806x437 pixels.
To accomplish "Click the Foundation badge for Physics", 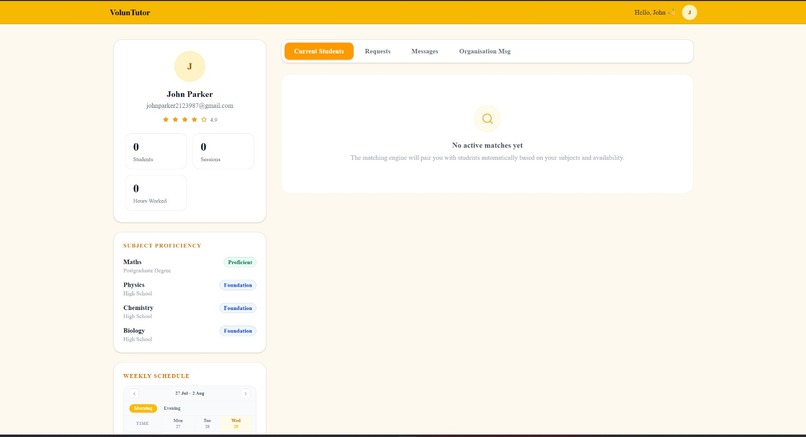I will coord(238,285).
